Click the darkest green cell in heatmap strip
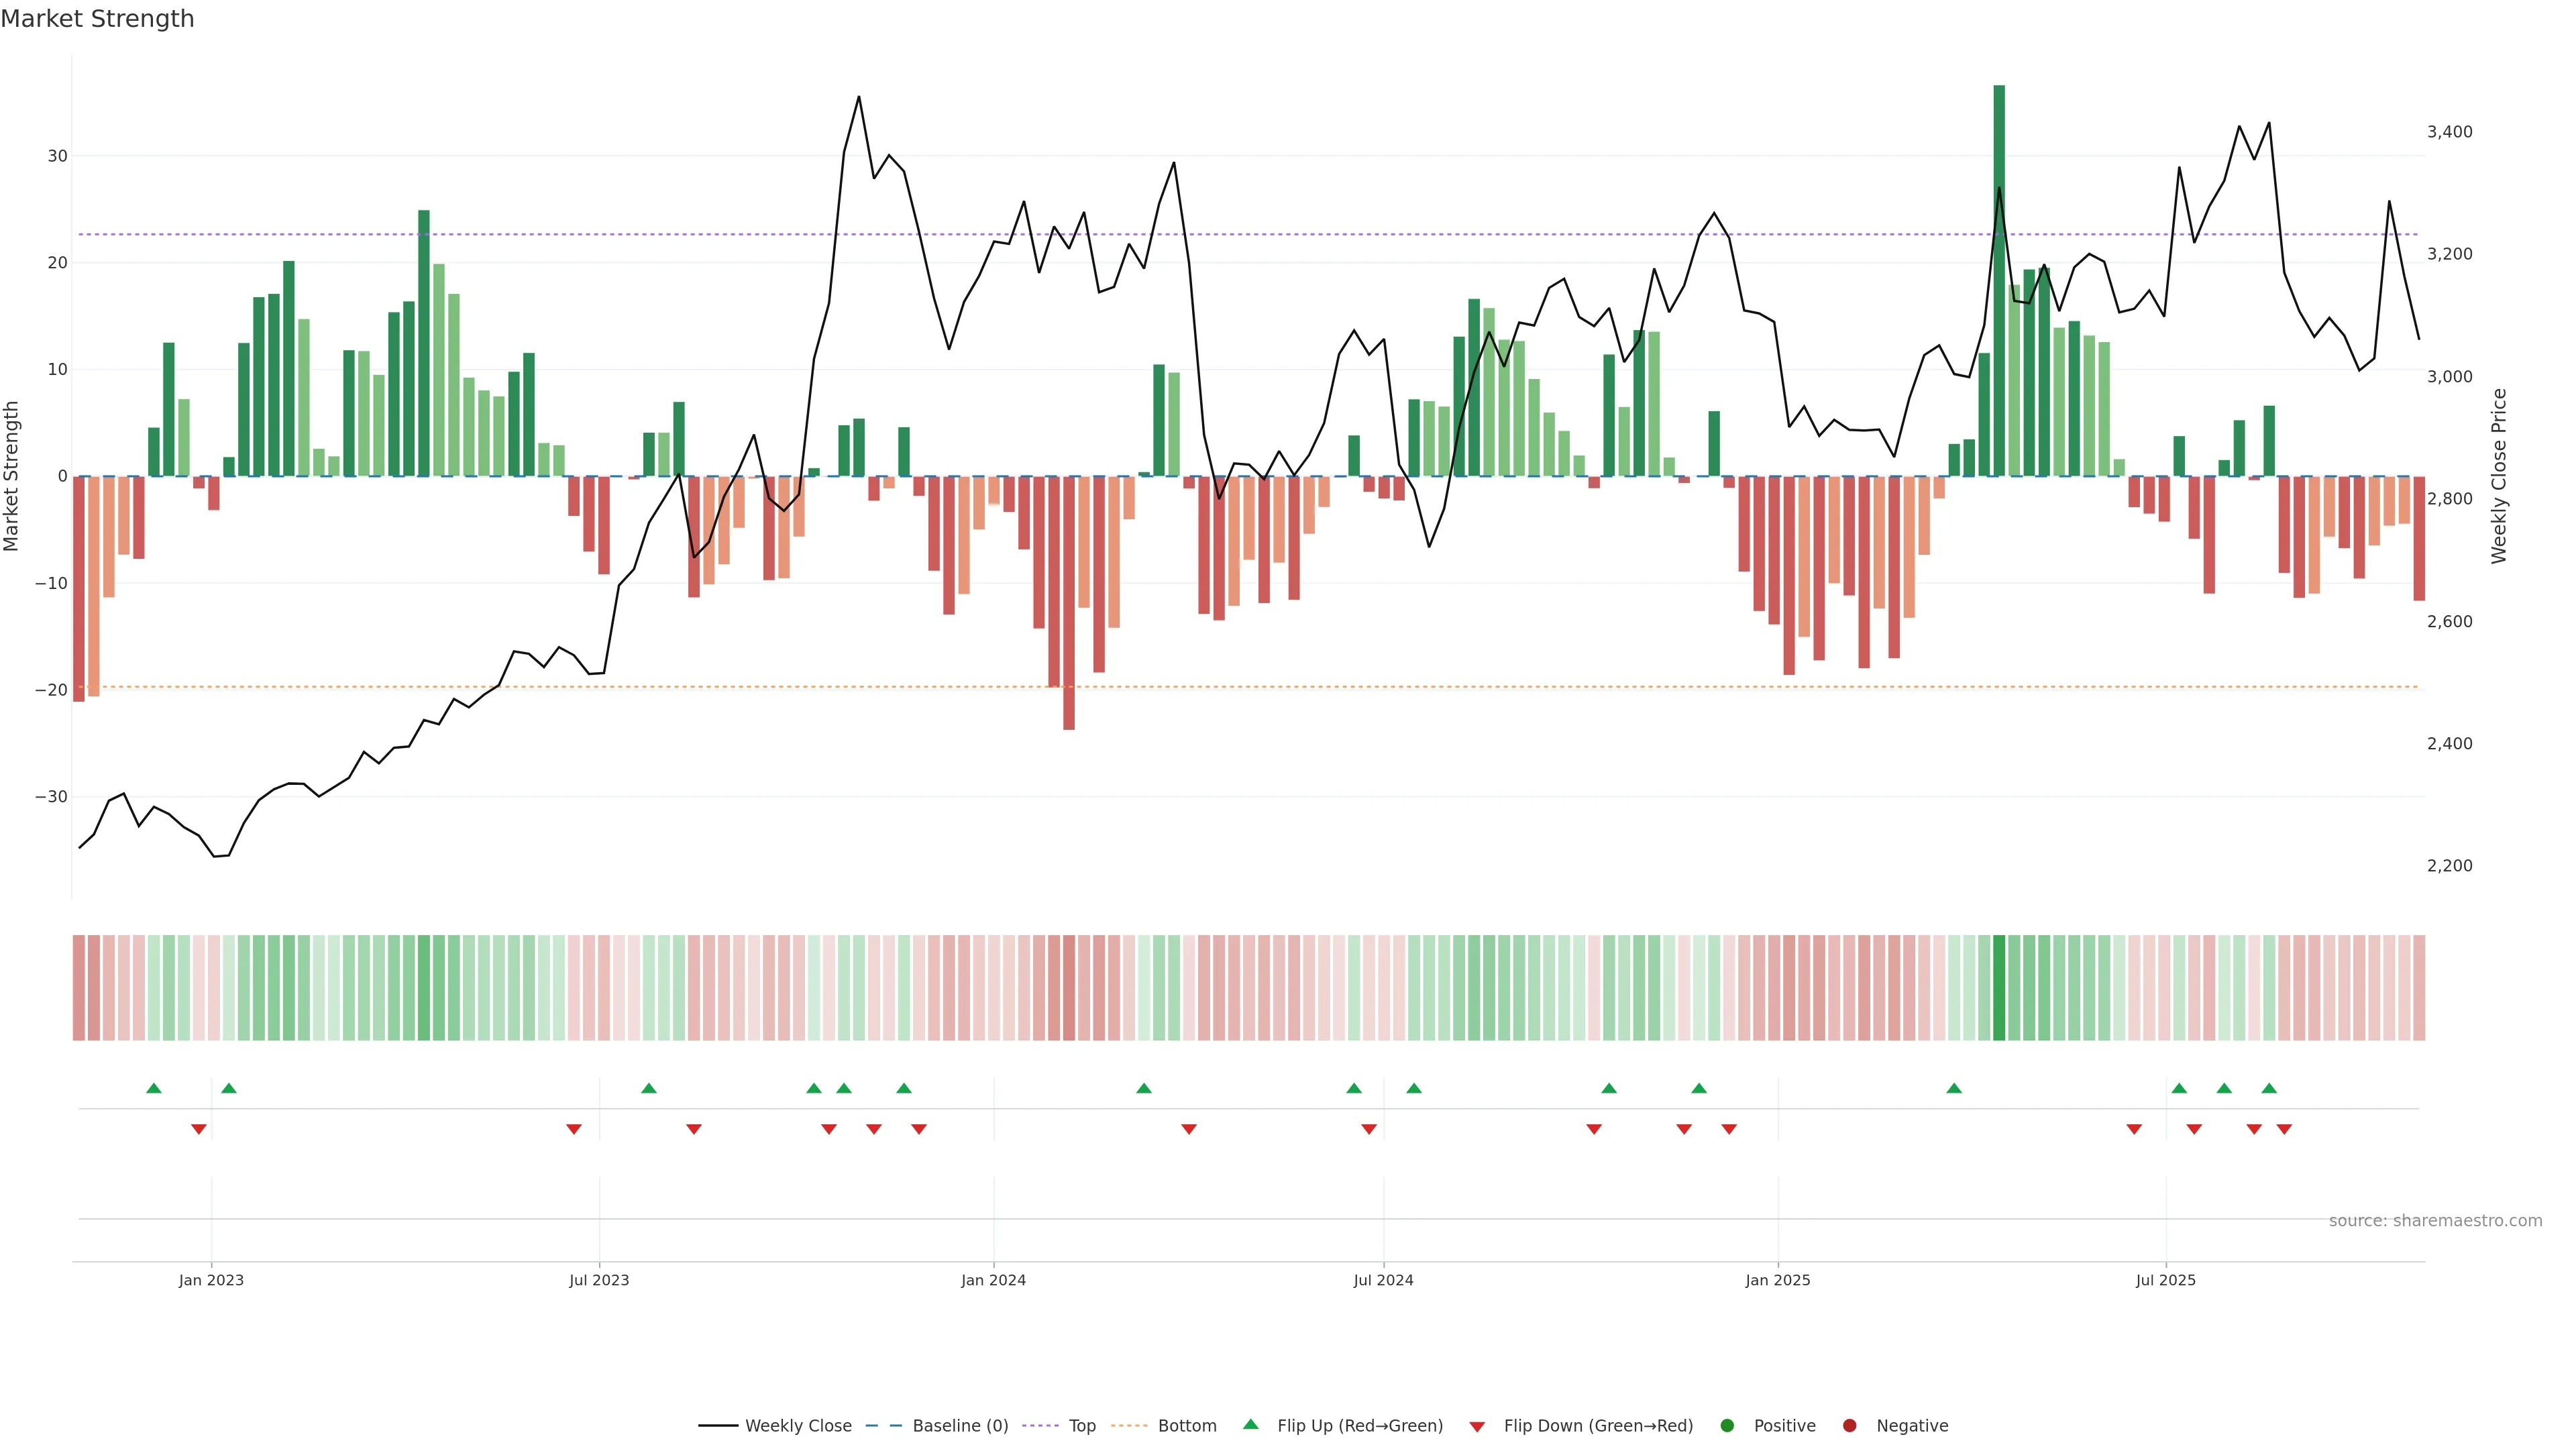 pos(1999,987)
